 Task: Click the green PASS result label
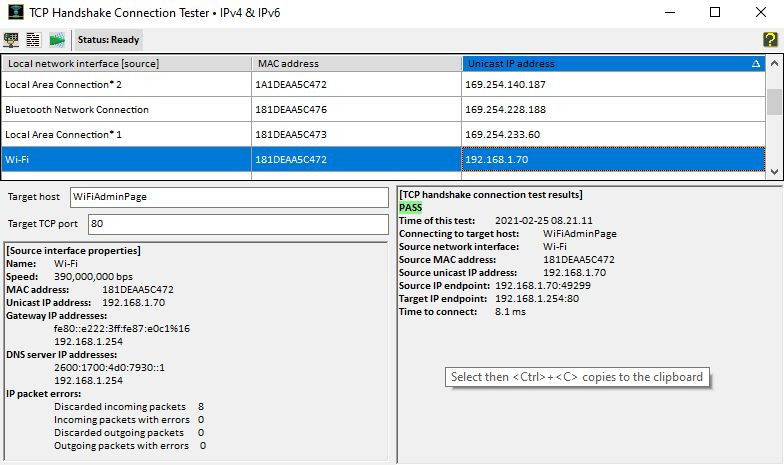[x=410, y=208]
